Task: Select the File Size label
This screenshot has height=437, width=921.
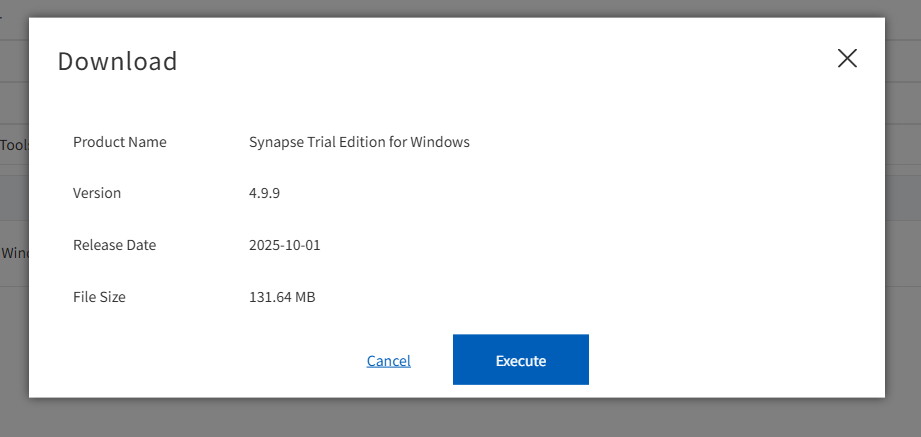Action: [99, 297]
